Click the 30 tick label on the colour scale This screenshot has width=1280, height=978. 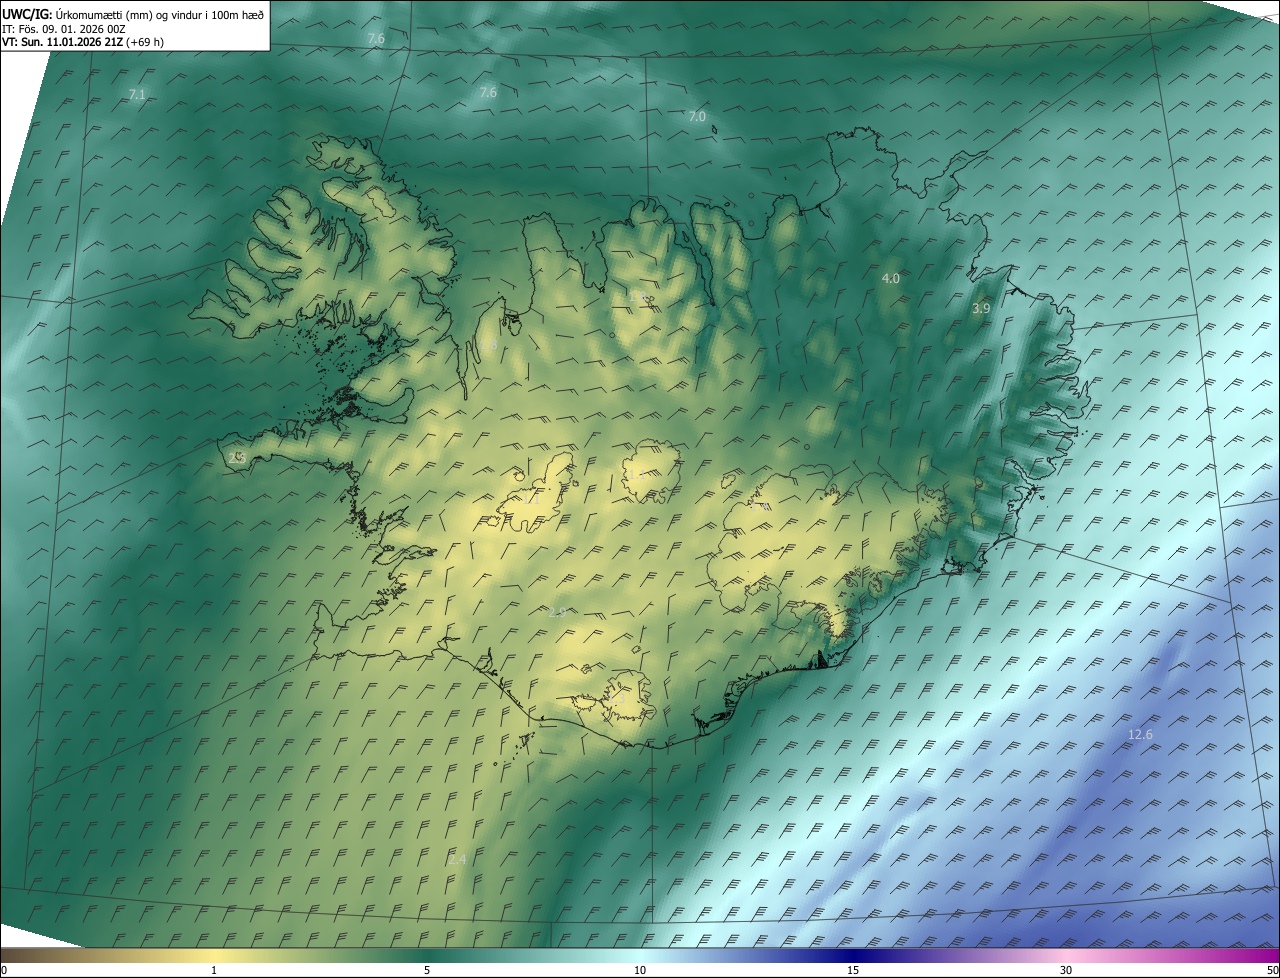1066,970
